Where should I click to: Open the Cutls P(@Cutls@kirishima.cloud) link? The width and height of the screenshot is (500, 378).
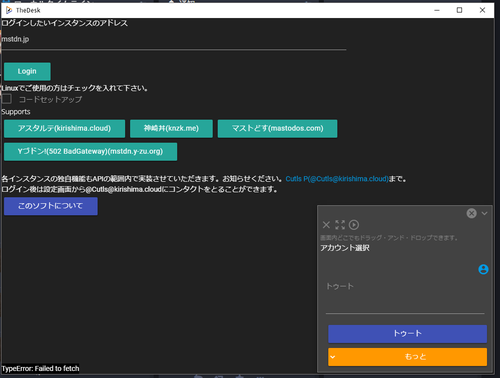(x=337, y=179)
